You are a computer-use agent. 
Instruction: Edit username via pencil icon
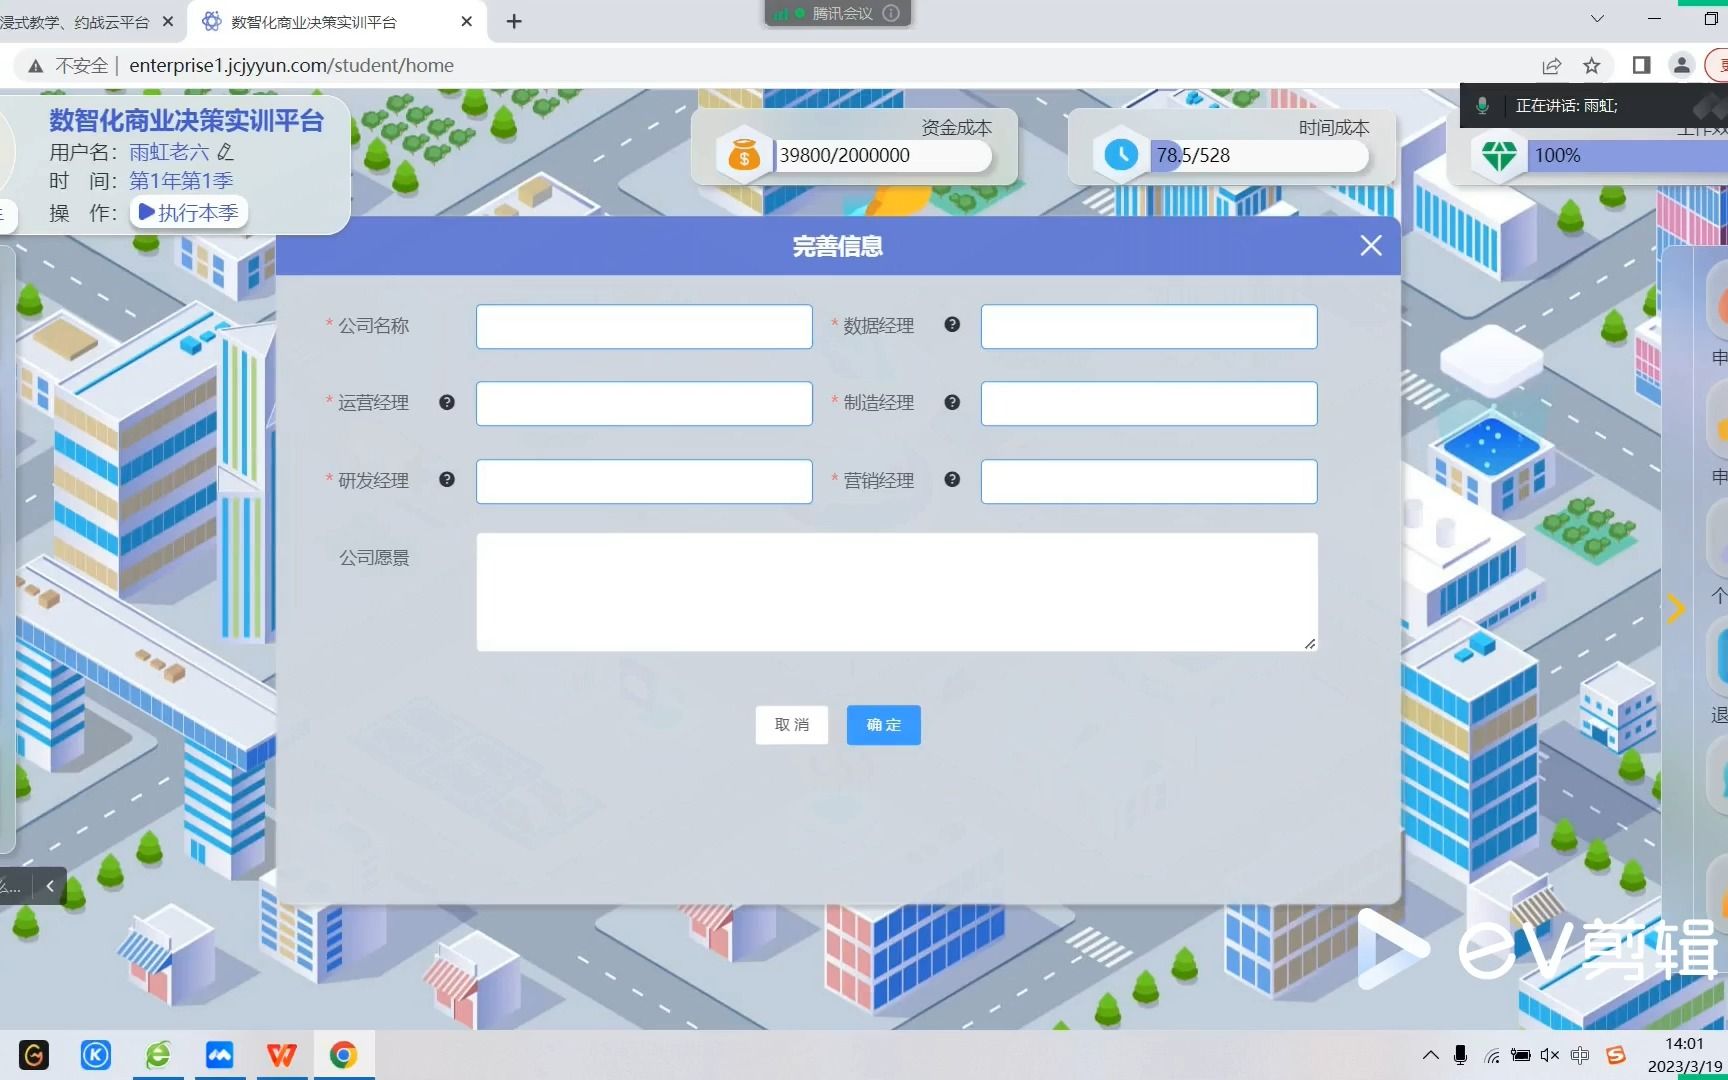click(225, 152)
